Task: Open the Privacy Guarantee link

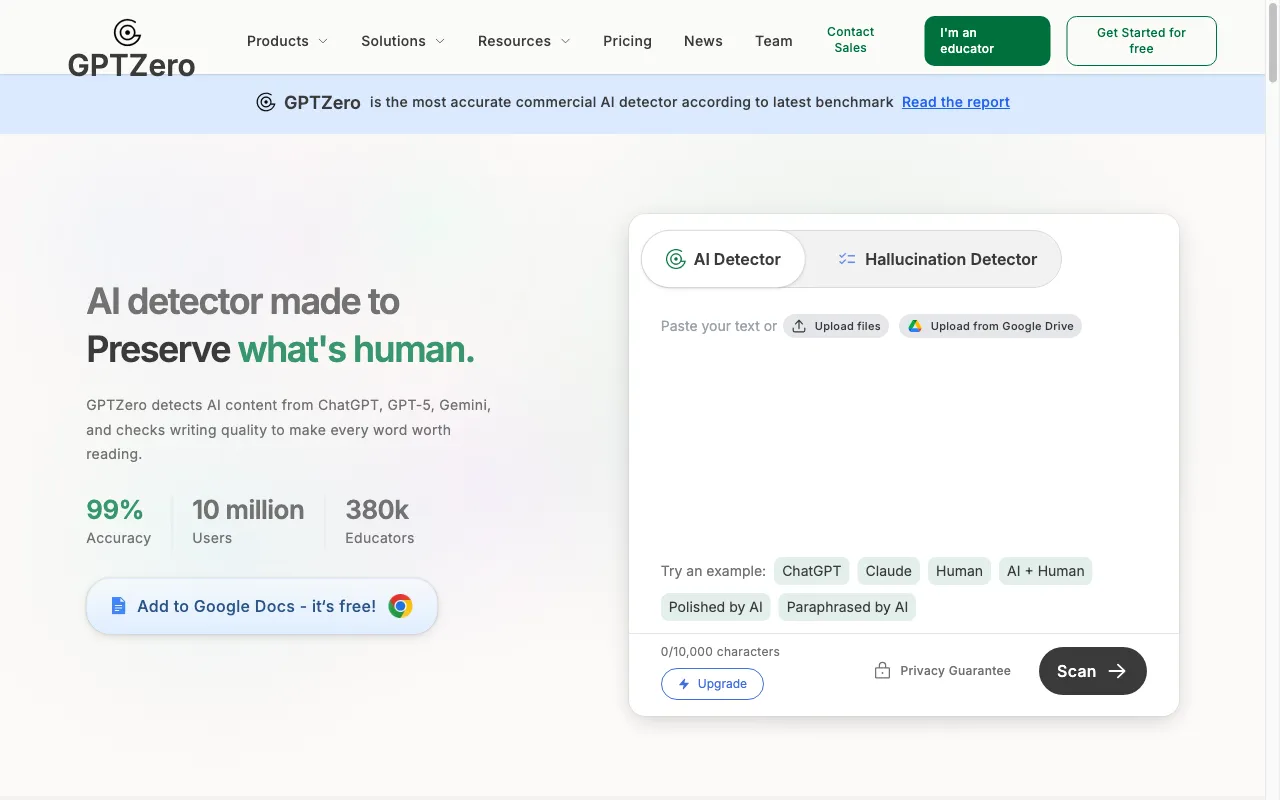Action: tap(942, 671)
